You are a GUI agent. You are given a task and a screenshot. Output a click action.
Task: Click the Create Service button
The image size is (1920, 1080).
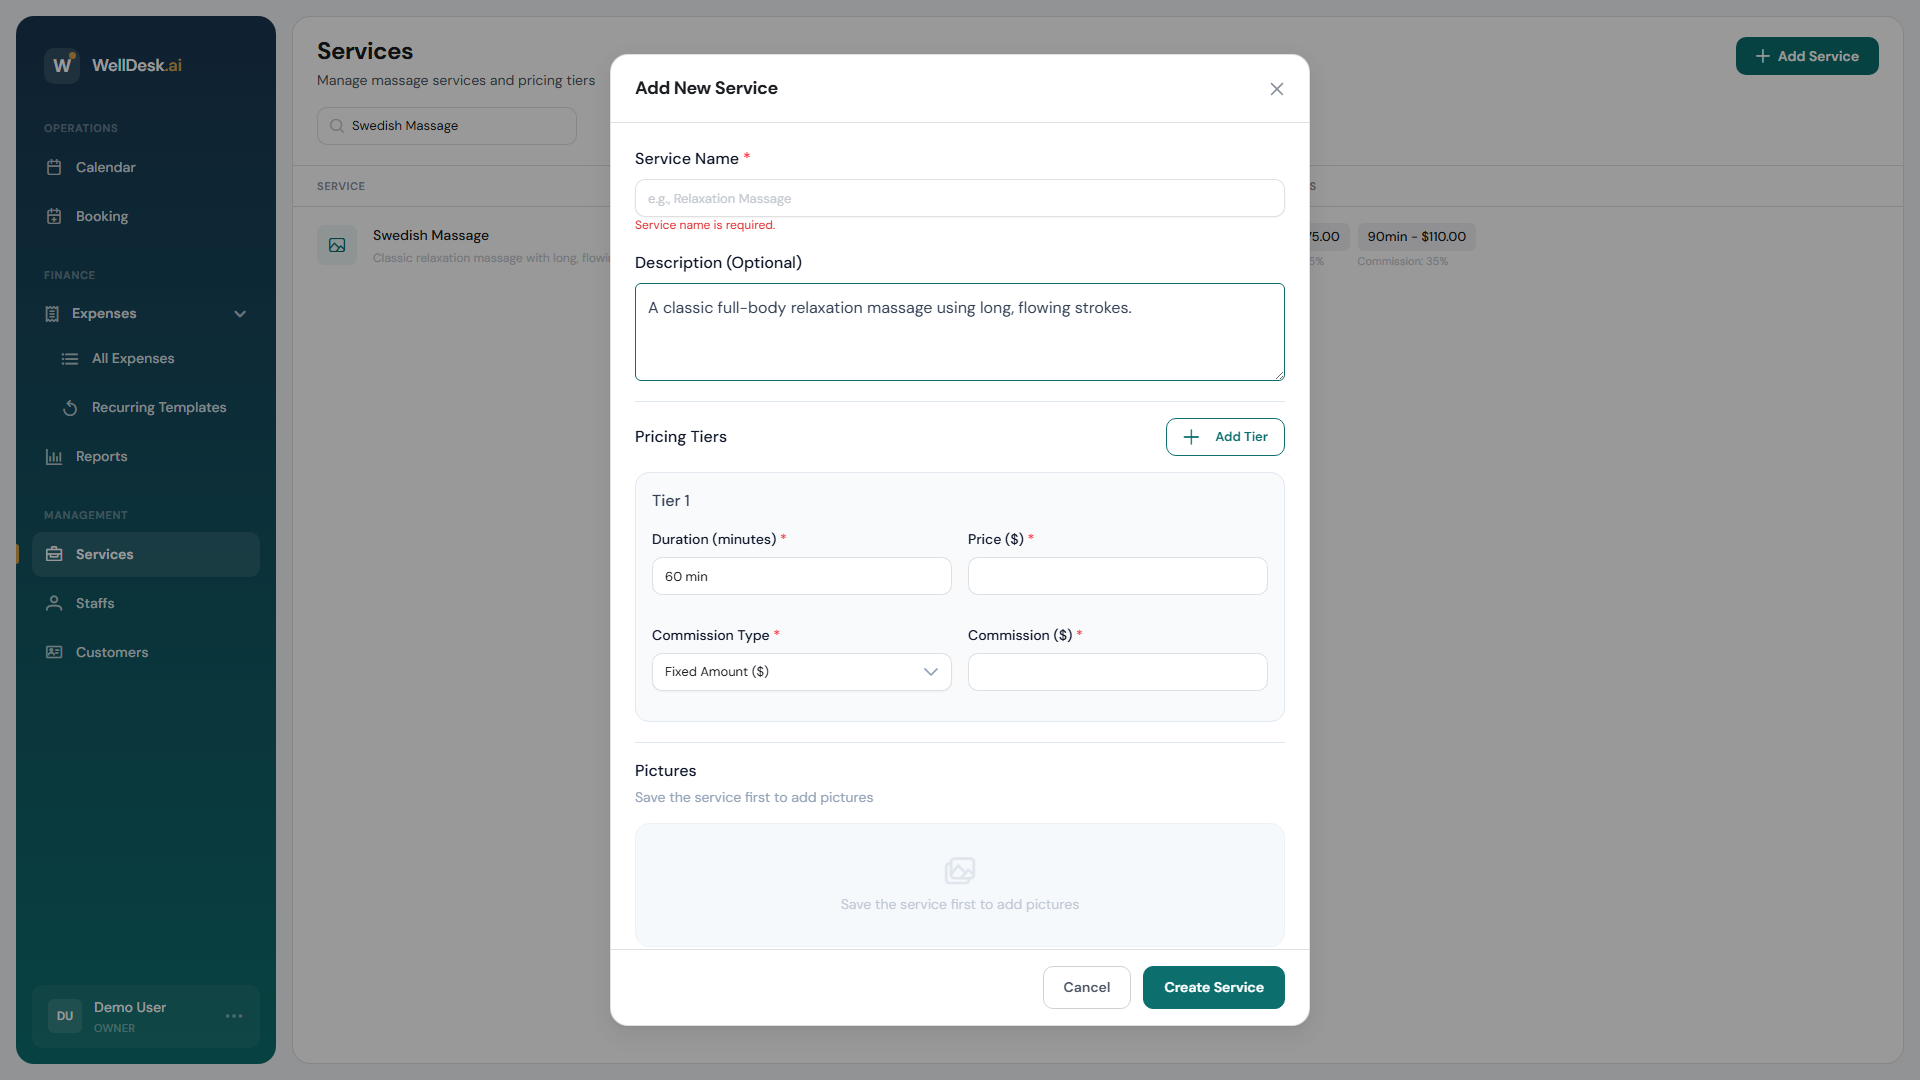coord(1213,987)
